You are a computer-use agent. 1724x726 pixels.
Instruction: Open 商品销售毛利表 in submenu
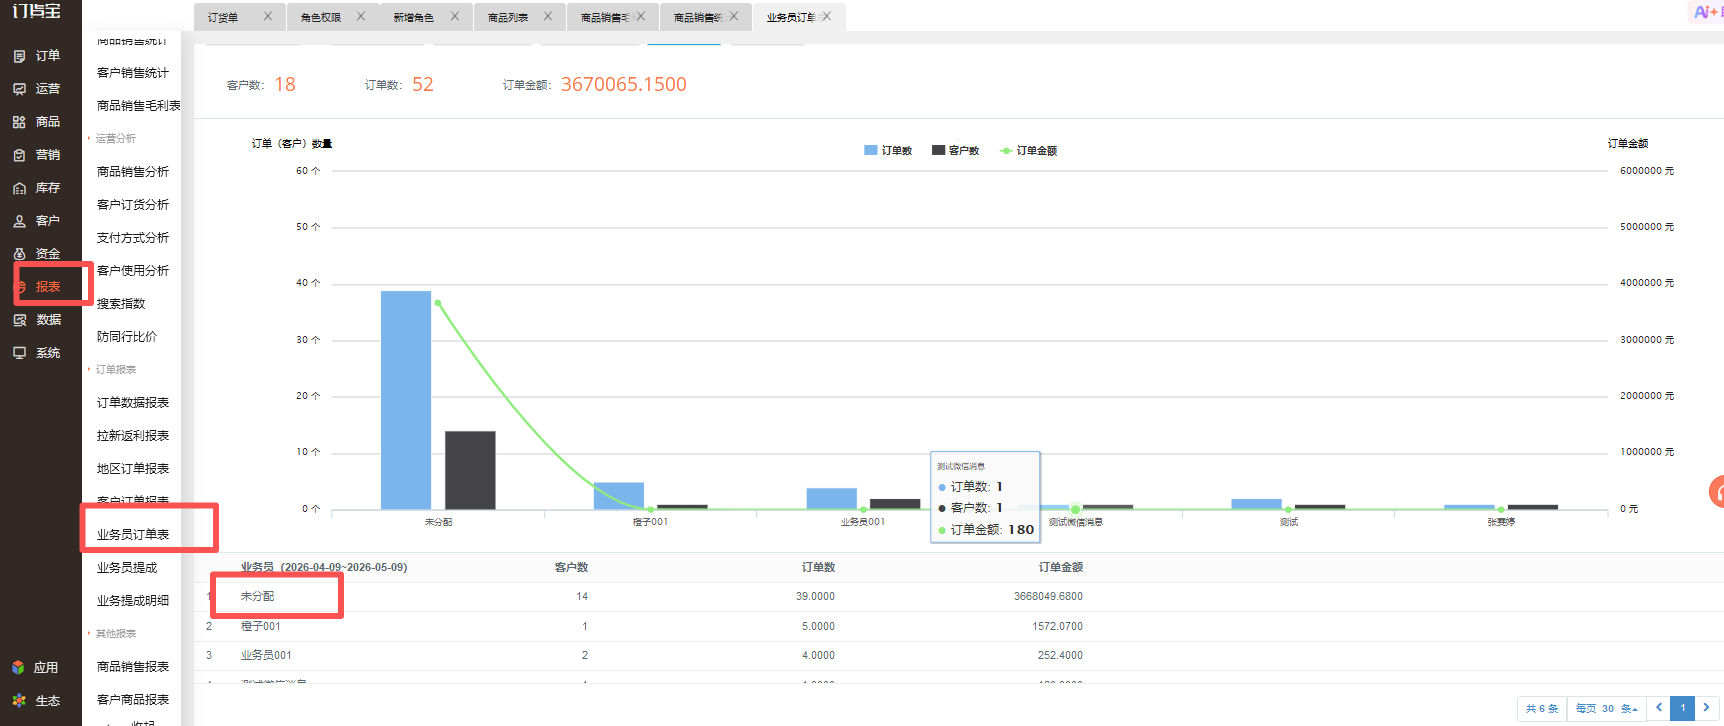click(138, 106)
